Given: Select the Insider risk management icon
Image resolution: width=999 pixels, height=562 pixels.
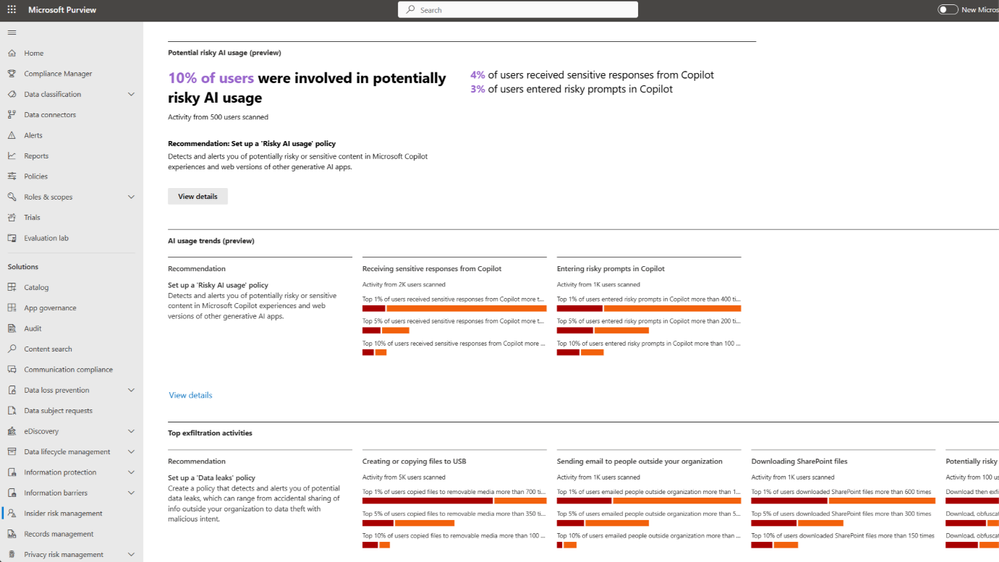Looking at the screenshot, I should [12, 513].
